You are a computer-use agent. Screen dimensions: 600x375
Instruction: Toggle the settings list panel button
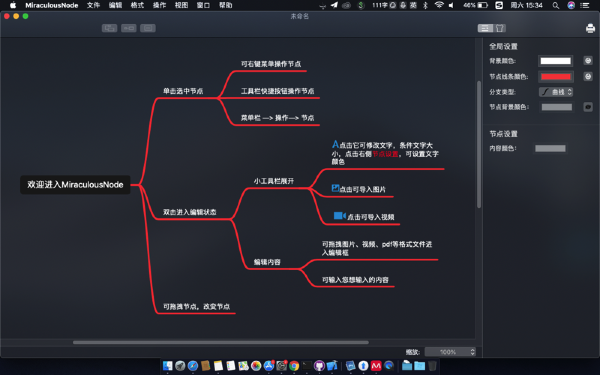click(x=485, y=28)
